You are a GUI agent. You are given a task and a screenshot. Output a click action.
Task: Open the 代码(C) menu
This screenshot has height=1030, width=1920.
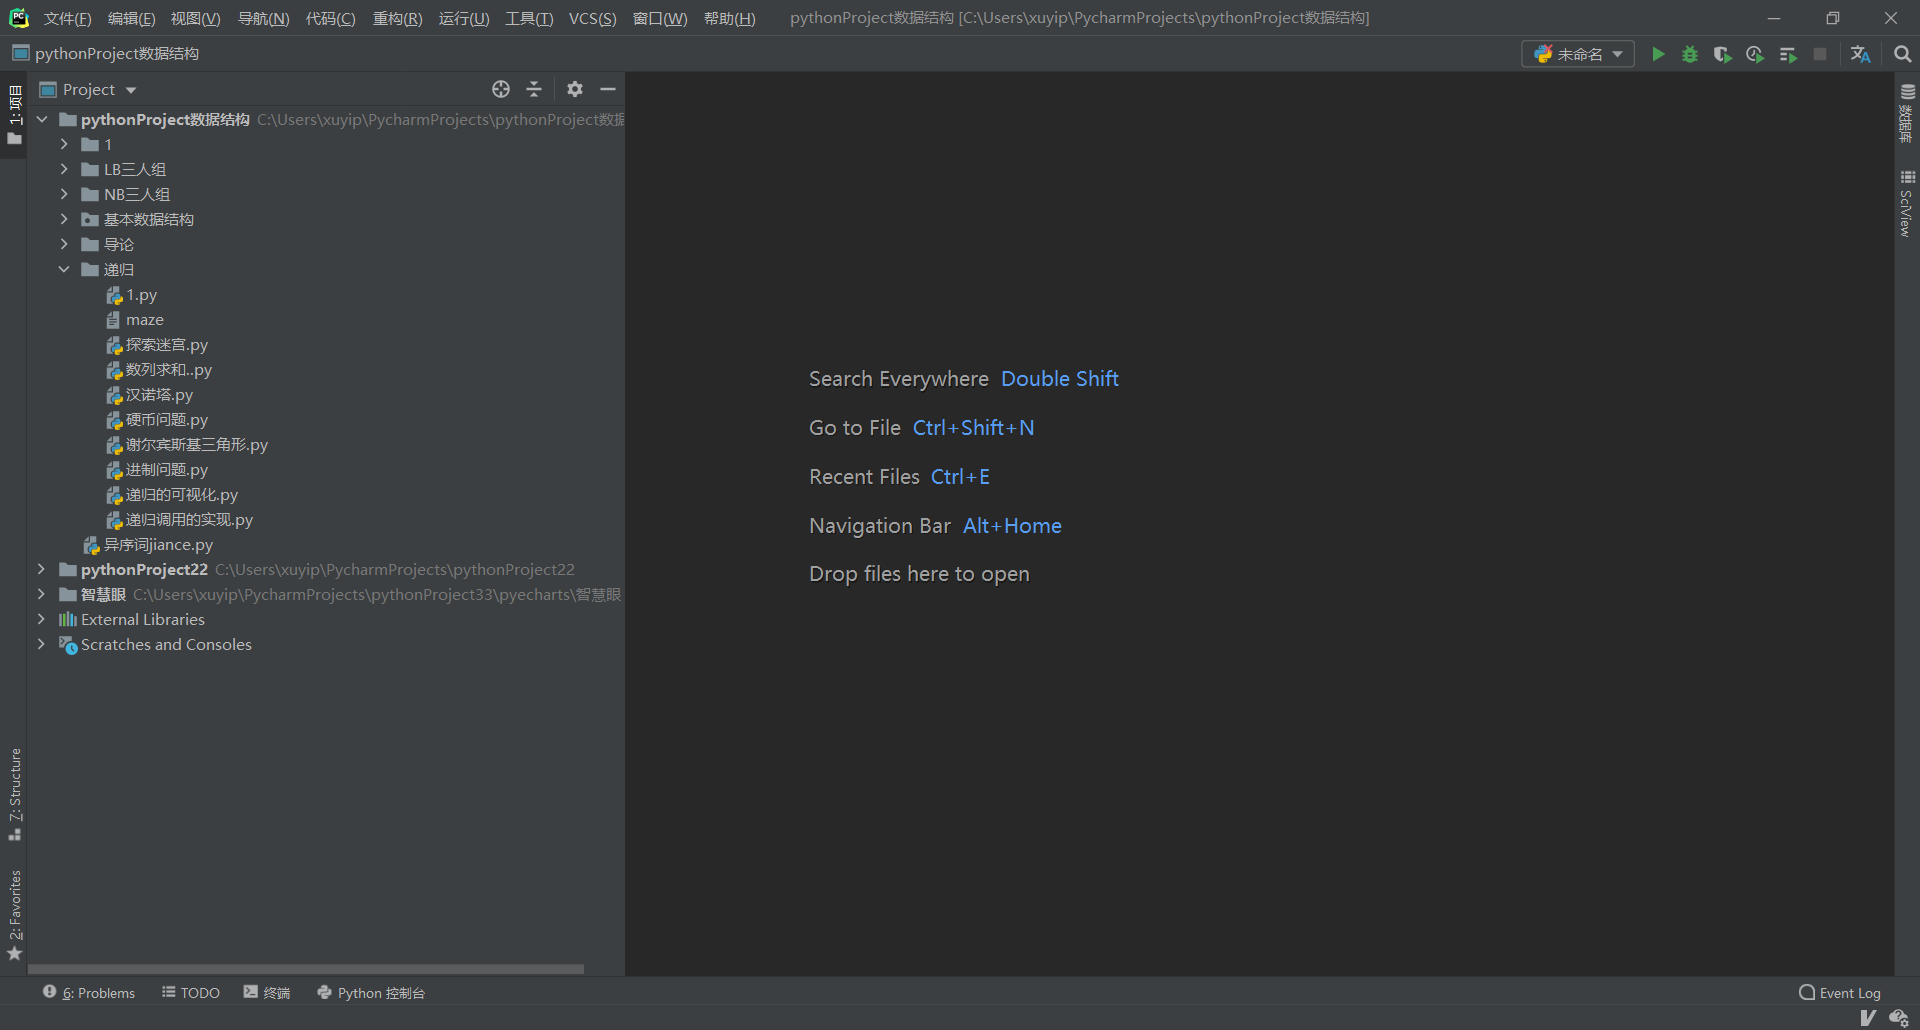(x=330, y=19)
